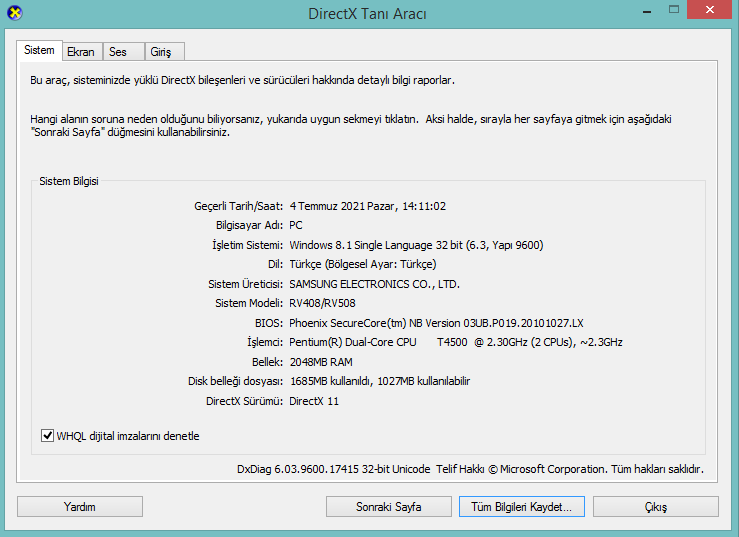Maximize the DirectX Tanı Aracı window

[x=674, y=10]
